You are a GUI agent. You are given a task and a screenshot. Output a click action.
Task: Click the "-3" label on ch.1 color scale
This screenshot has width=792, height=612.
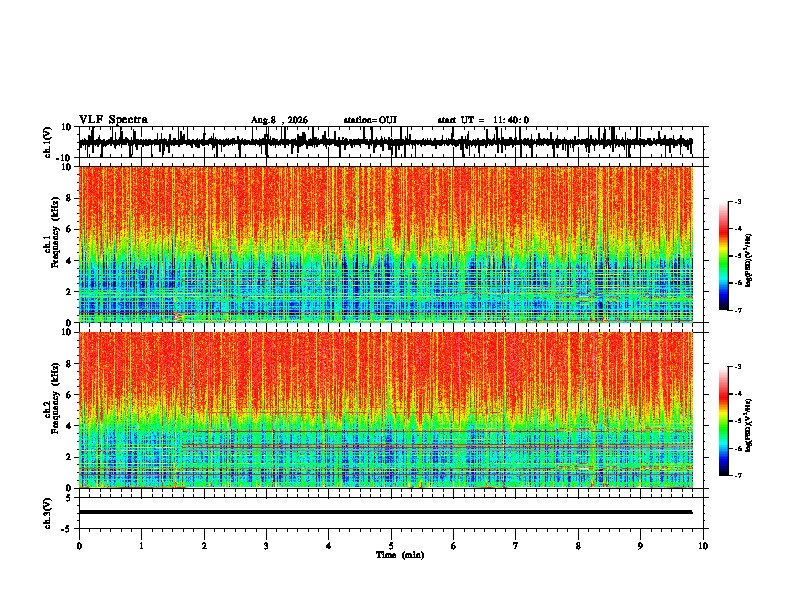tap(738, 201)
